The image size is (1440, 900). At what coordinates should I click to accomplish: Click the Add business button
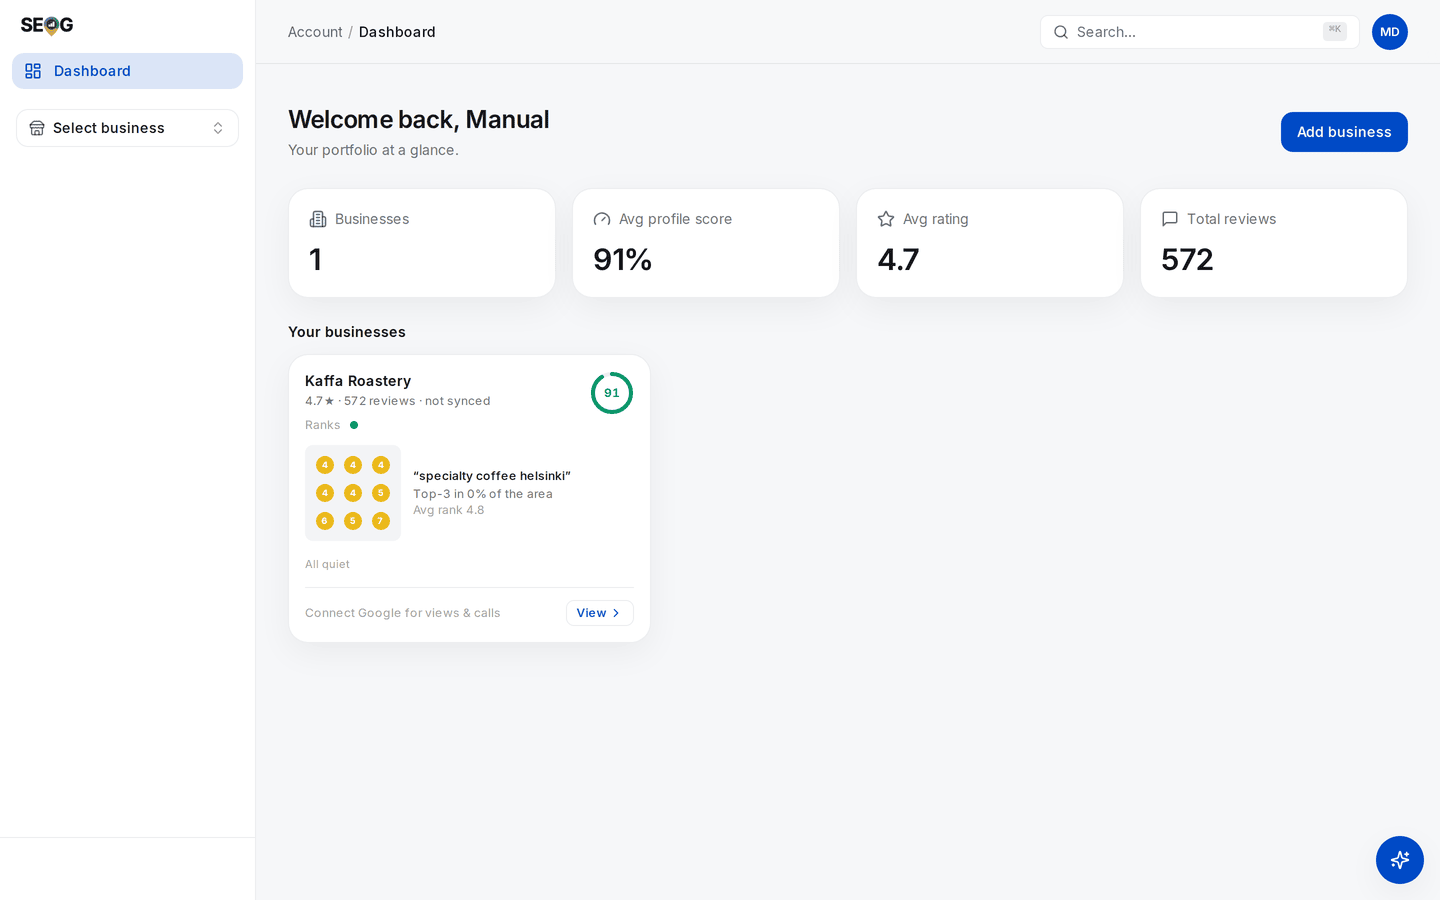tap(1344, 132)
